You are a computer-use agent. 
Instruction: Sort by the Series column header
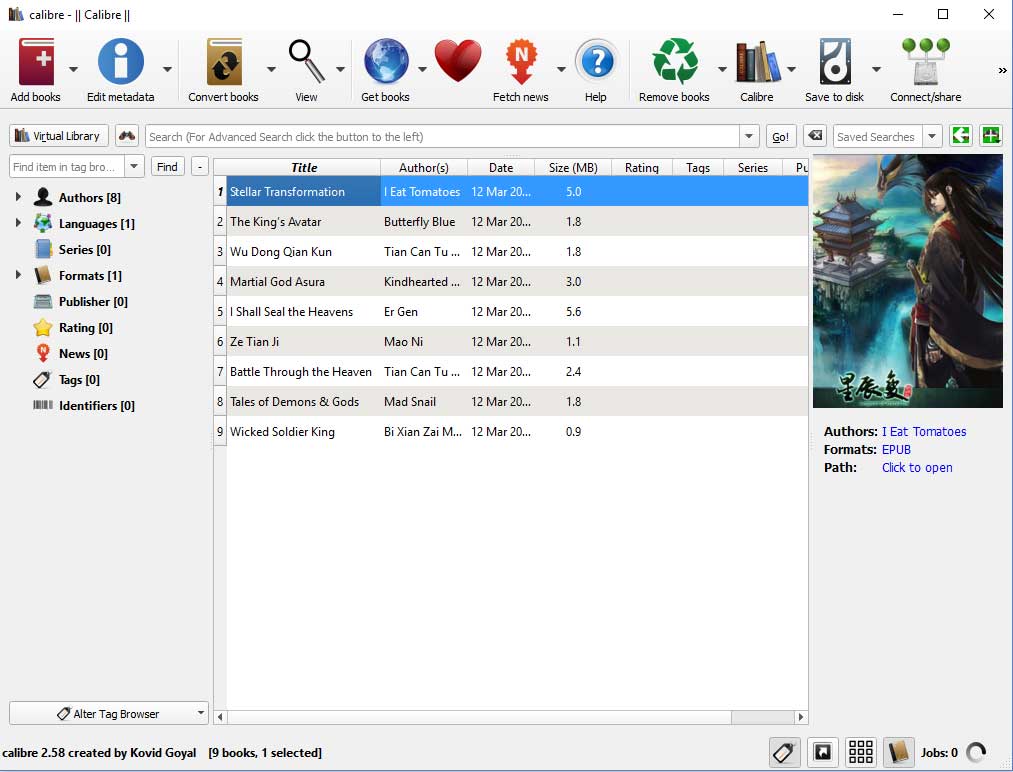753,167
